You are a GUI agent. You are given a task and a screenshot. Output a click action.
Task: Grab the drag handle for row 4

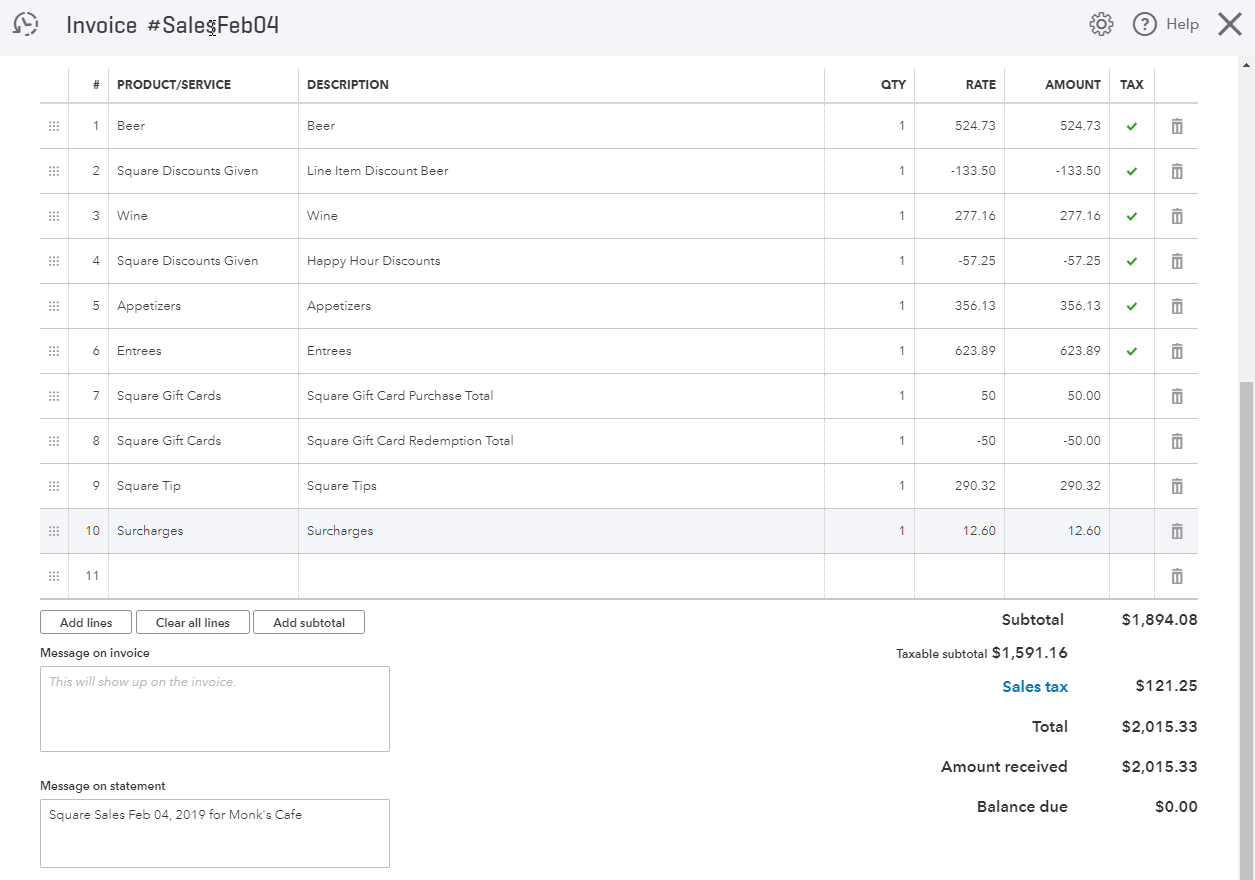tap(54, 261)
